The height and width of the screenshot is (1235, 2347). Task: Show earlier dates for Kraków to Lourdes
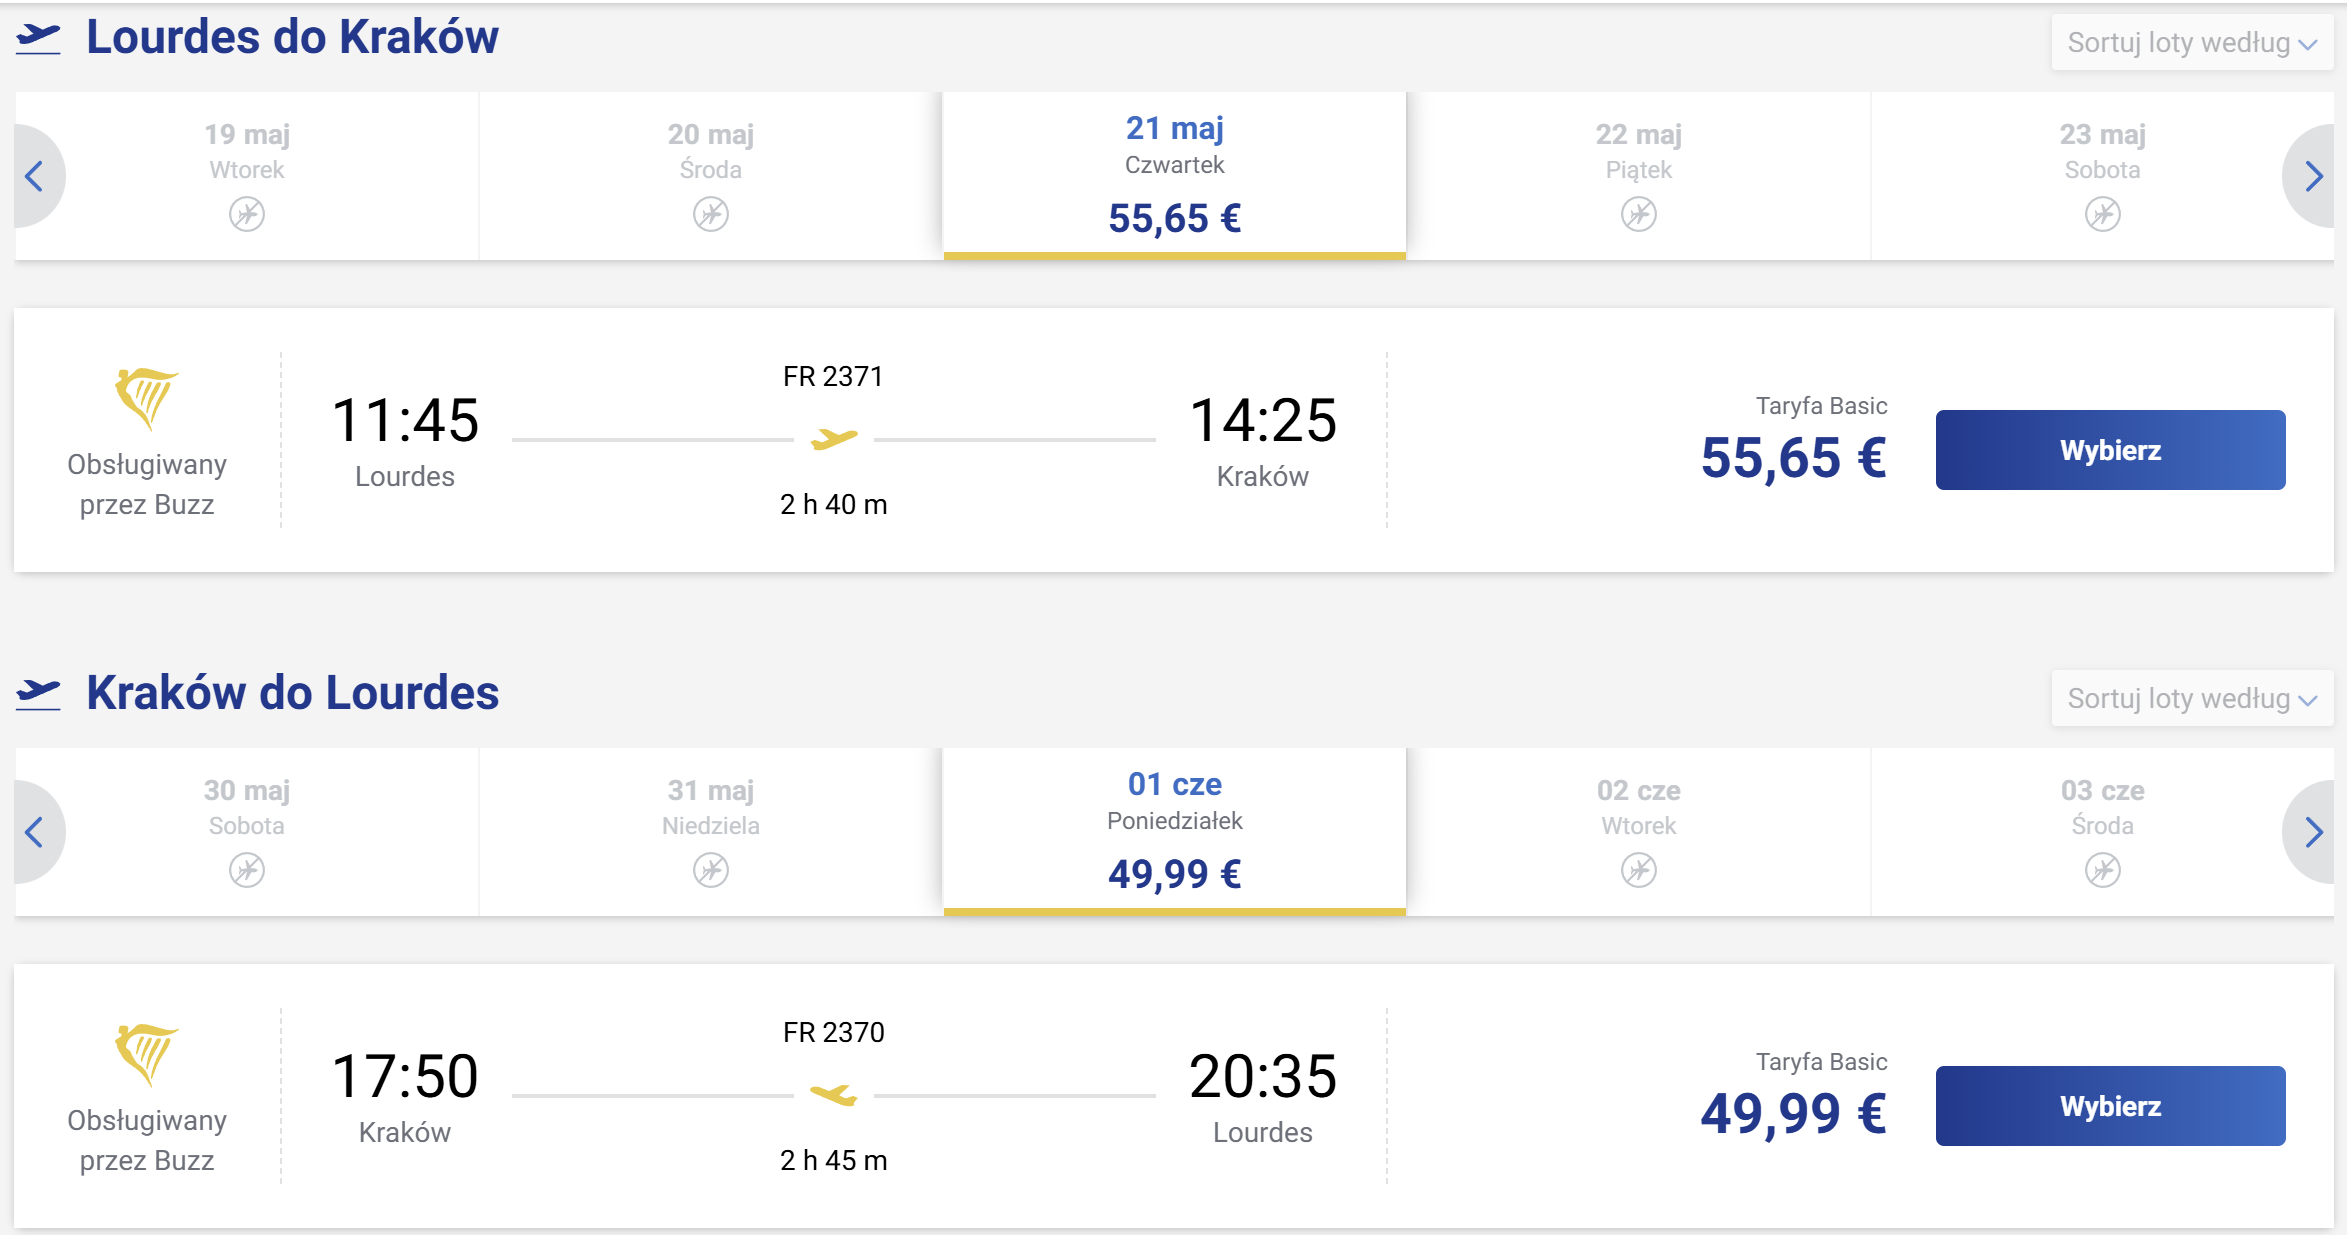[35, 832]
